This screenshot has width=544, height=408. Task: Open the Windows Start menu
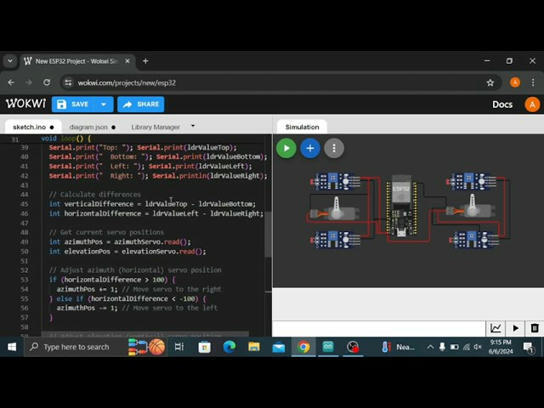(11, 347)
